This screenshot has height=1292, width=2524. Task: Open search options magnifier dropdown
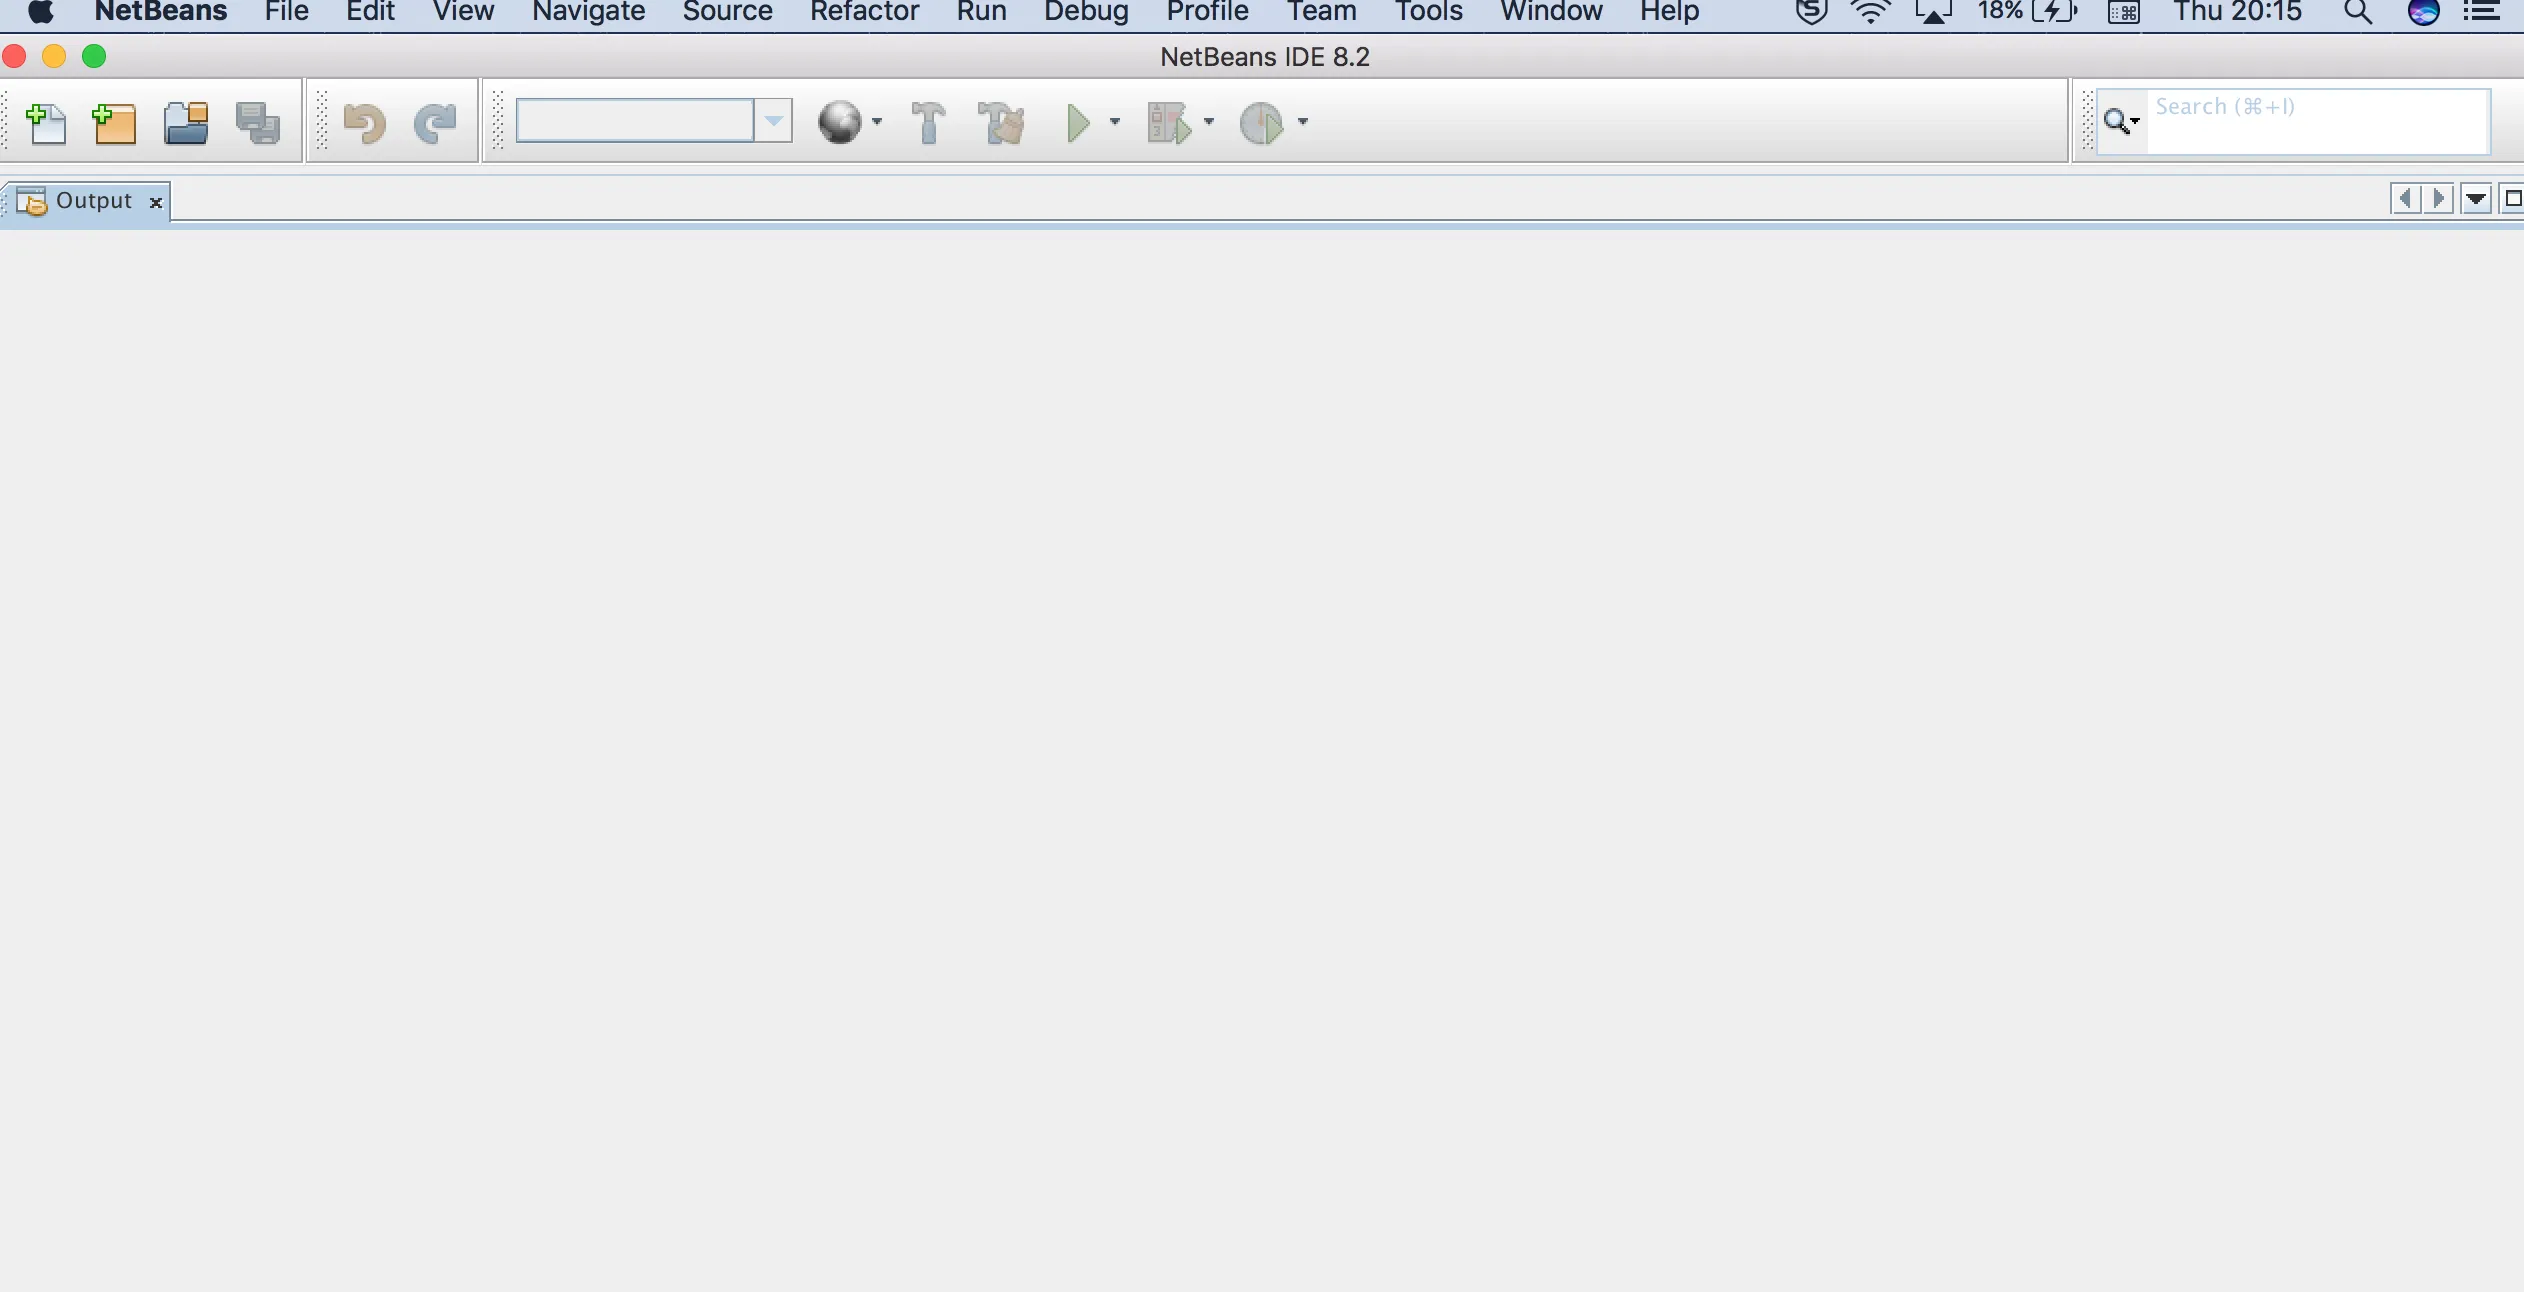2121,122
